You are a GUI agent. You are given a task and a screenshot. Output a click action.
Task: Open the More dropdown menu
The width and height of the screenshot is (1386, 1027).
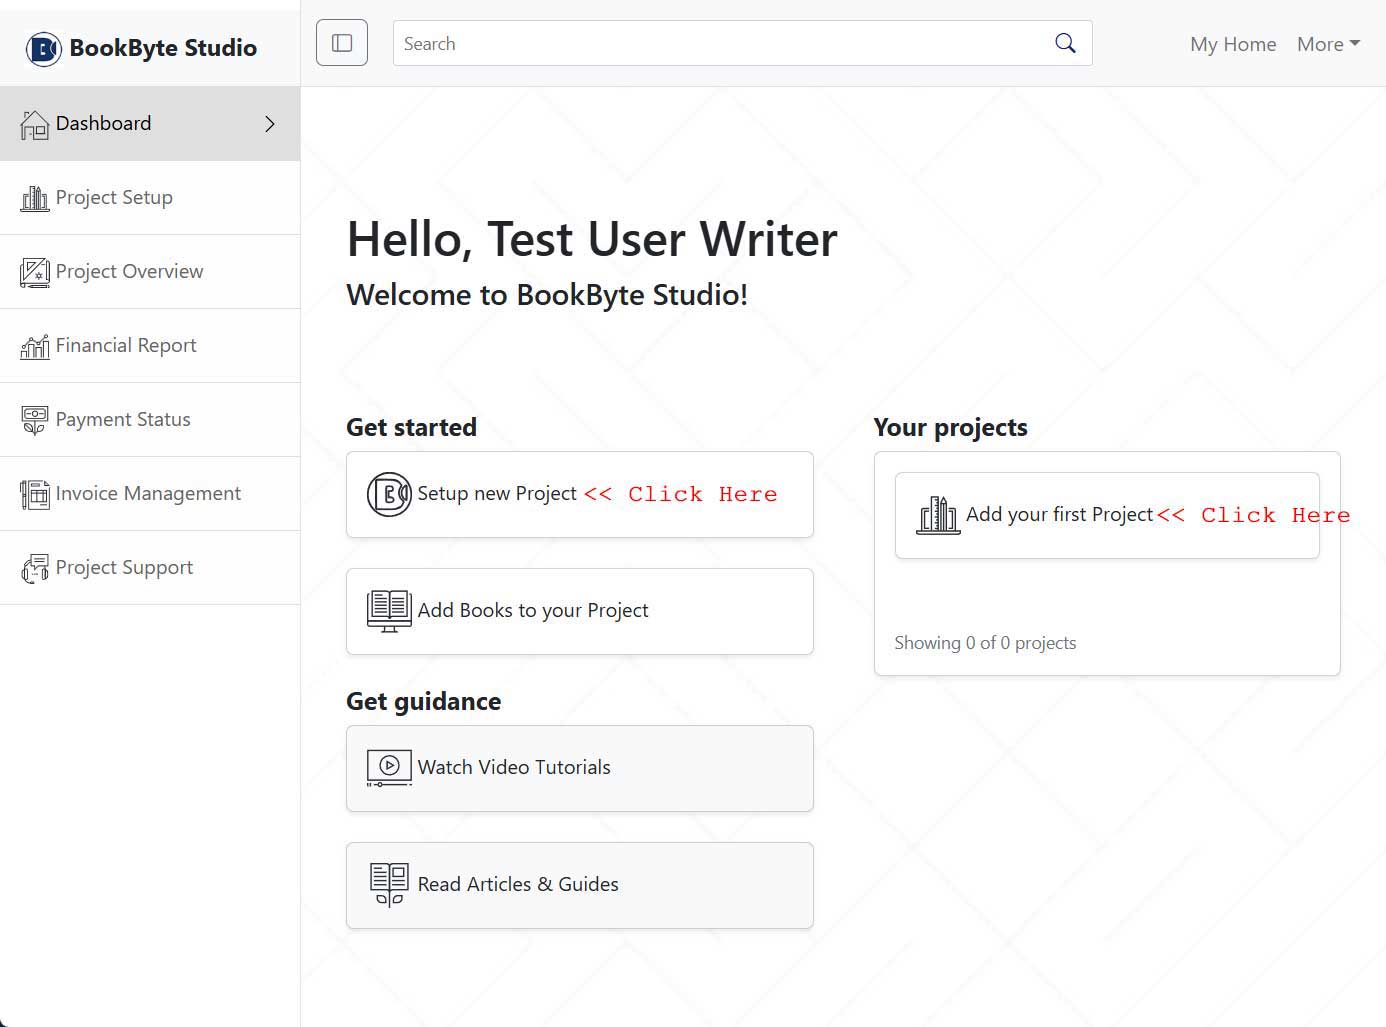pos(1328,44)
